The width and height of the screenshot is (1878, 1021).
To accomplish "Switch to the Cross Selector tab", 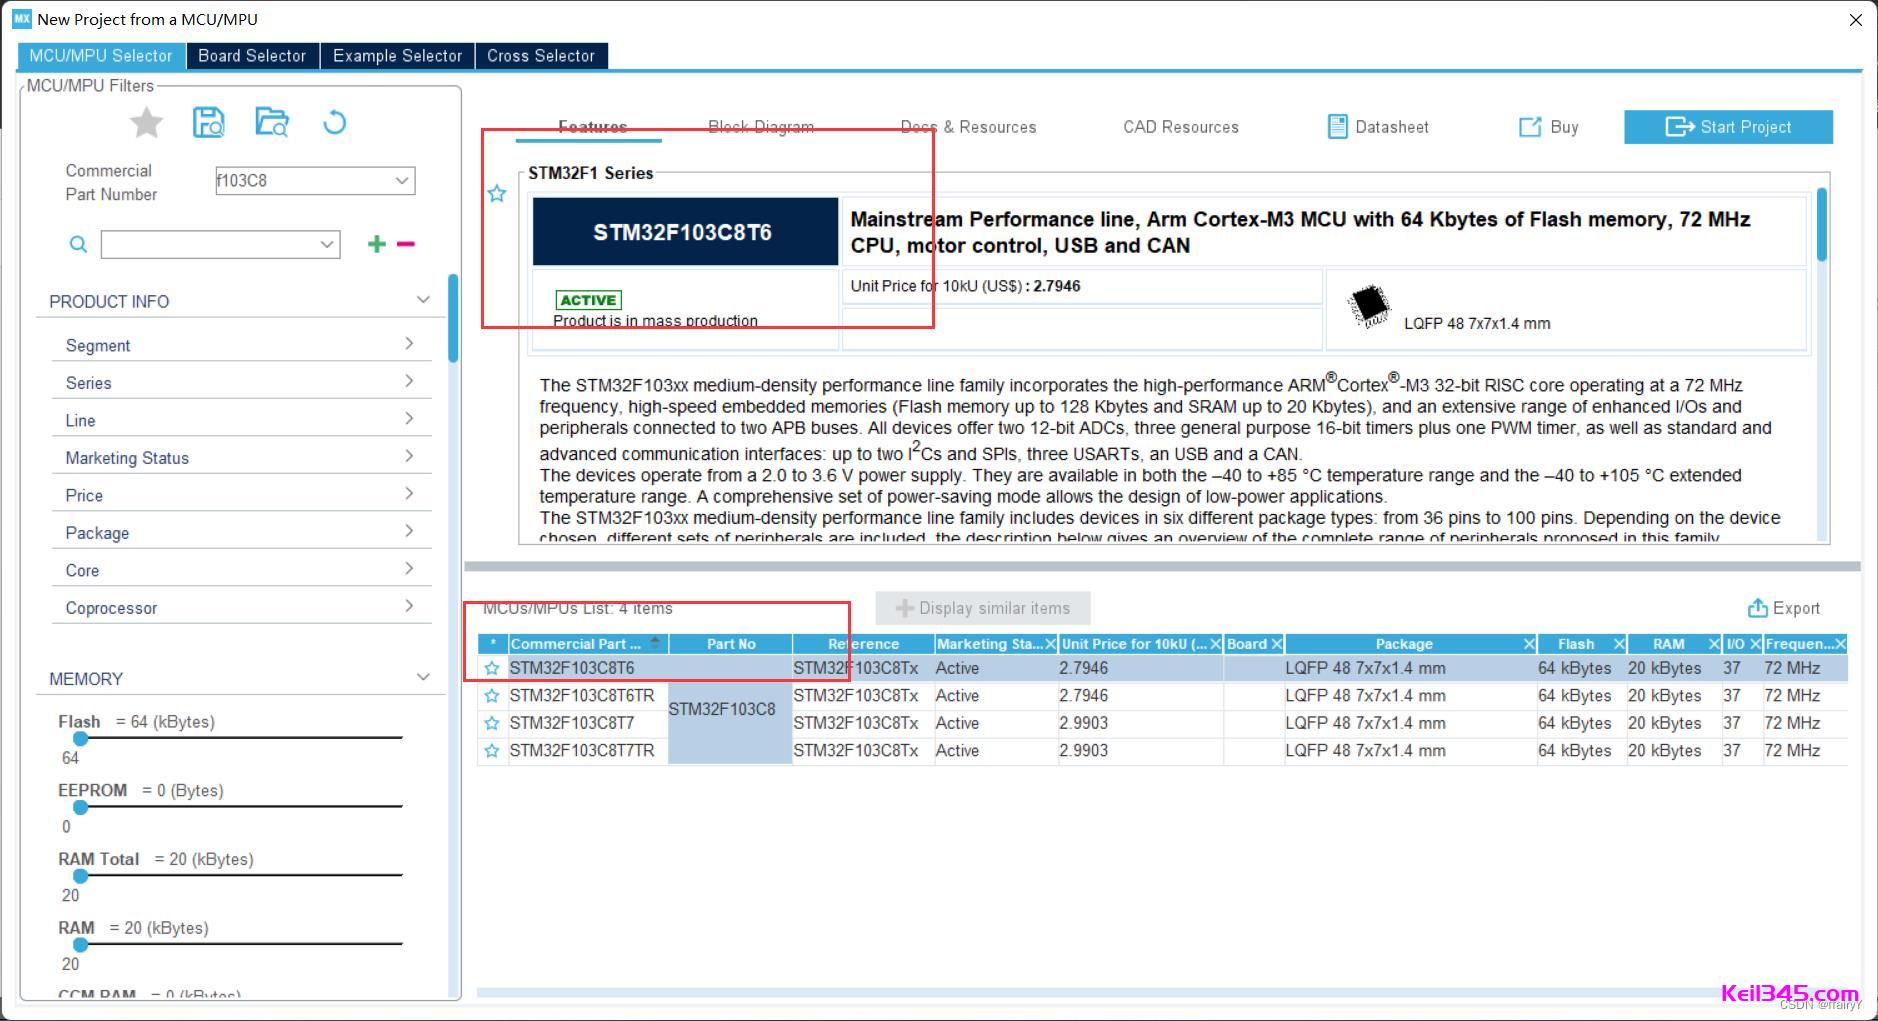I will [541, 56].
